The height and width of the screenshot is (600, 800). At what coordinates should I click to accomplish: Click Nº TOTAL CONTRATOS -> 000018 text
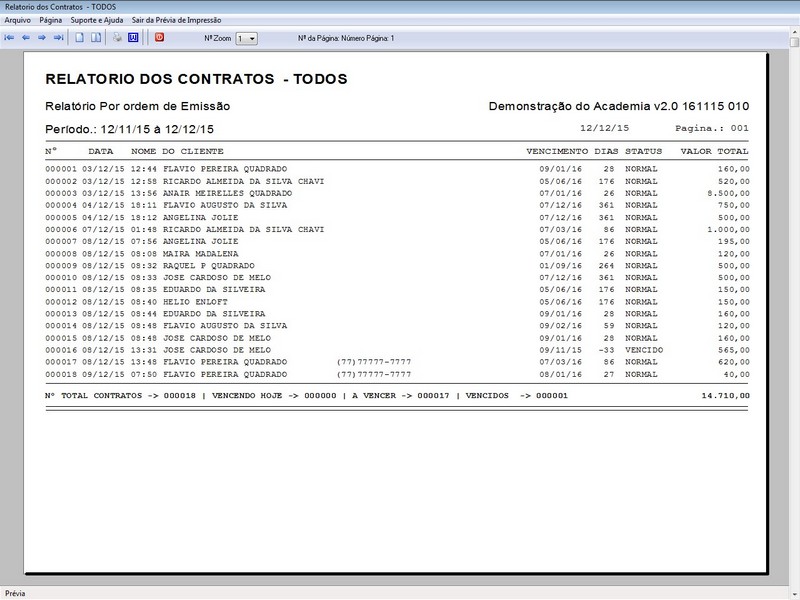pos(120,395)
